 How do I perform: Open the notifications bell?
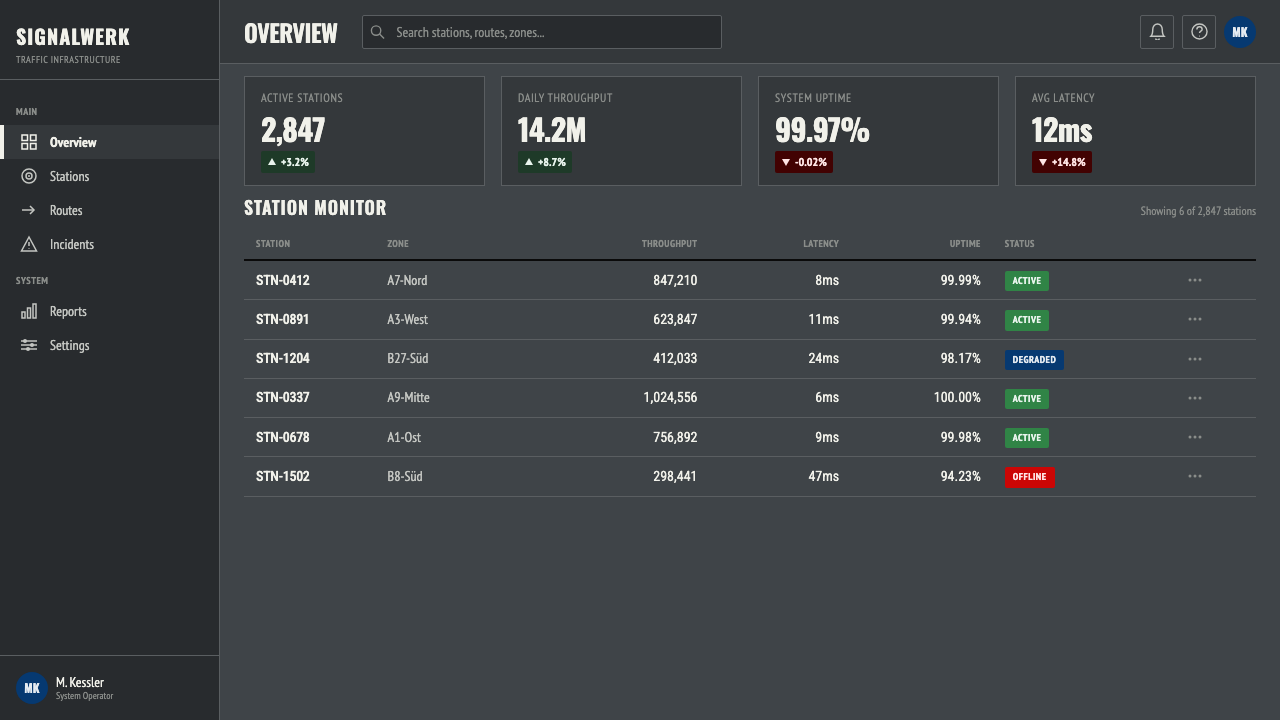(1157, 32)
